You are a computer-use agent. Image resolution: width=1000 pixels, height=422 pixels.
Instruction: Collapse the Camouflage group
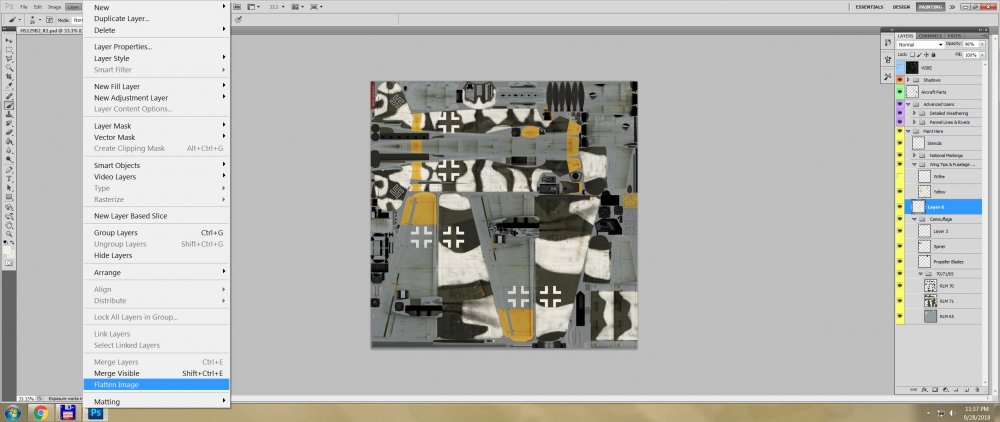[x=914, y=219]
